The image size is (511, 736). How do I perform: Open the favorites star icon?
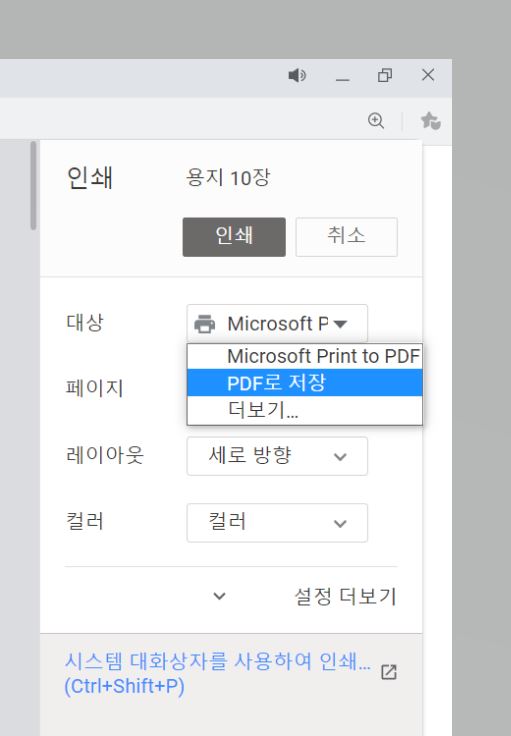coord(430,121)
